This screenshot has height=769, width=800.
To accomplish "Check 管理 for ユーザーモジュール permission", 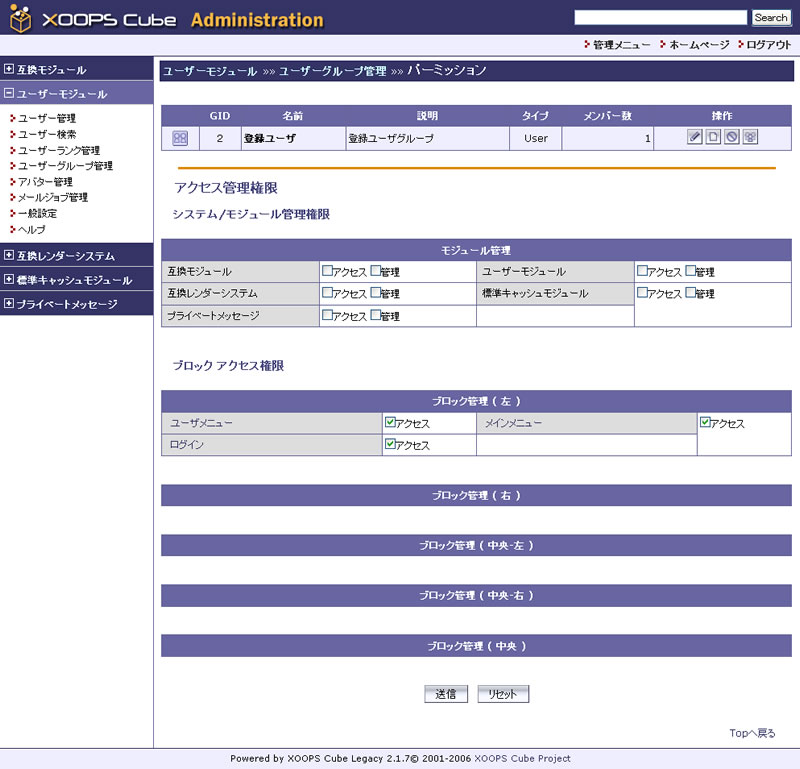I will [x=690, y=270].
